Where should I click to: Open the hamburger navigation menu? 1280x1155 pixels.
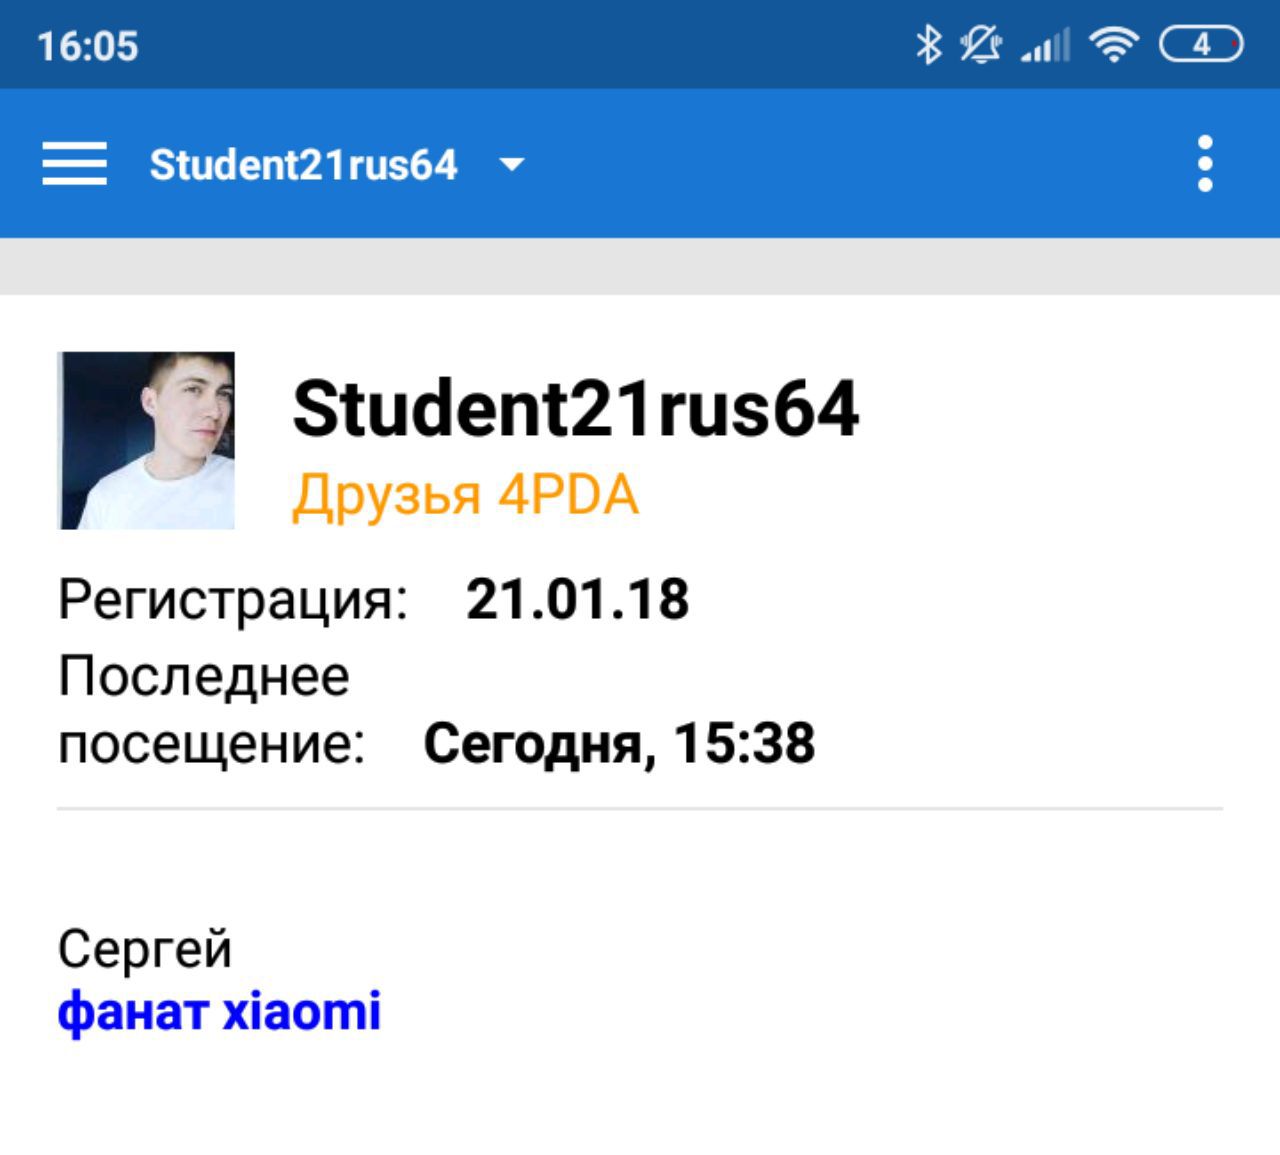tap(74, 163)
